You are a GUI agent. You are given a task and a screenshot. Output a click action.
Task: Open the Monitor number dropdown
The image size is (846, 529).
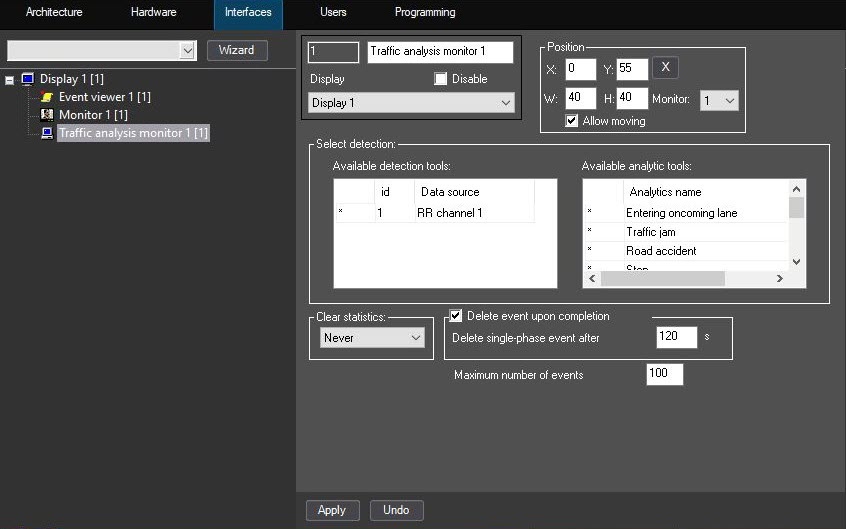coord(719,100)
